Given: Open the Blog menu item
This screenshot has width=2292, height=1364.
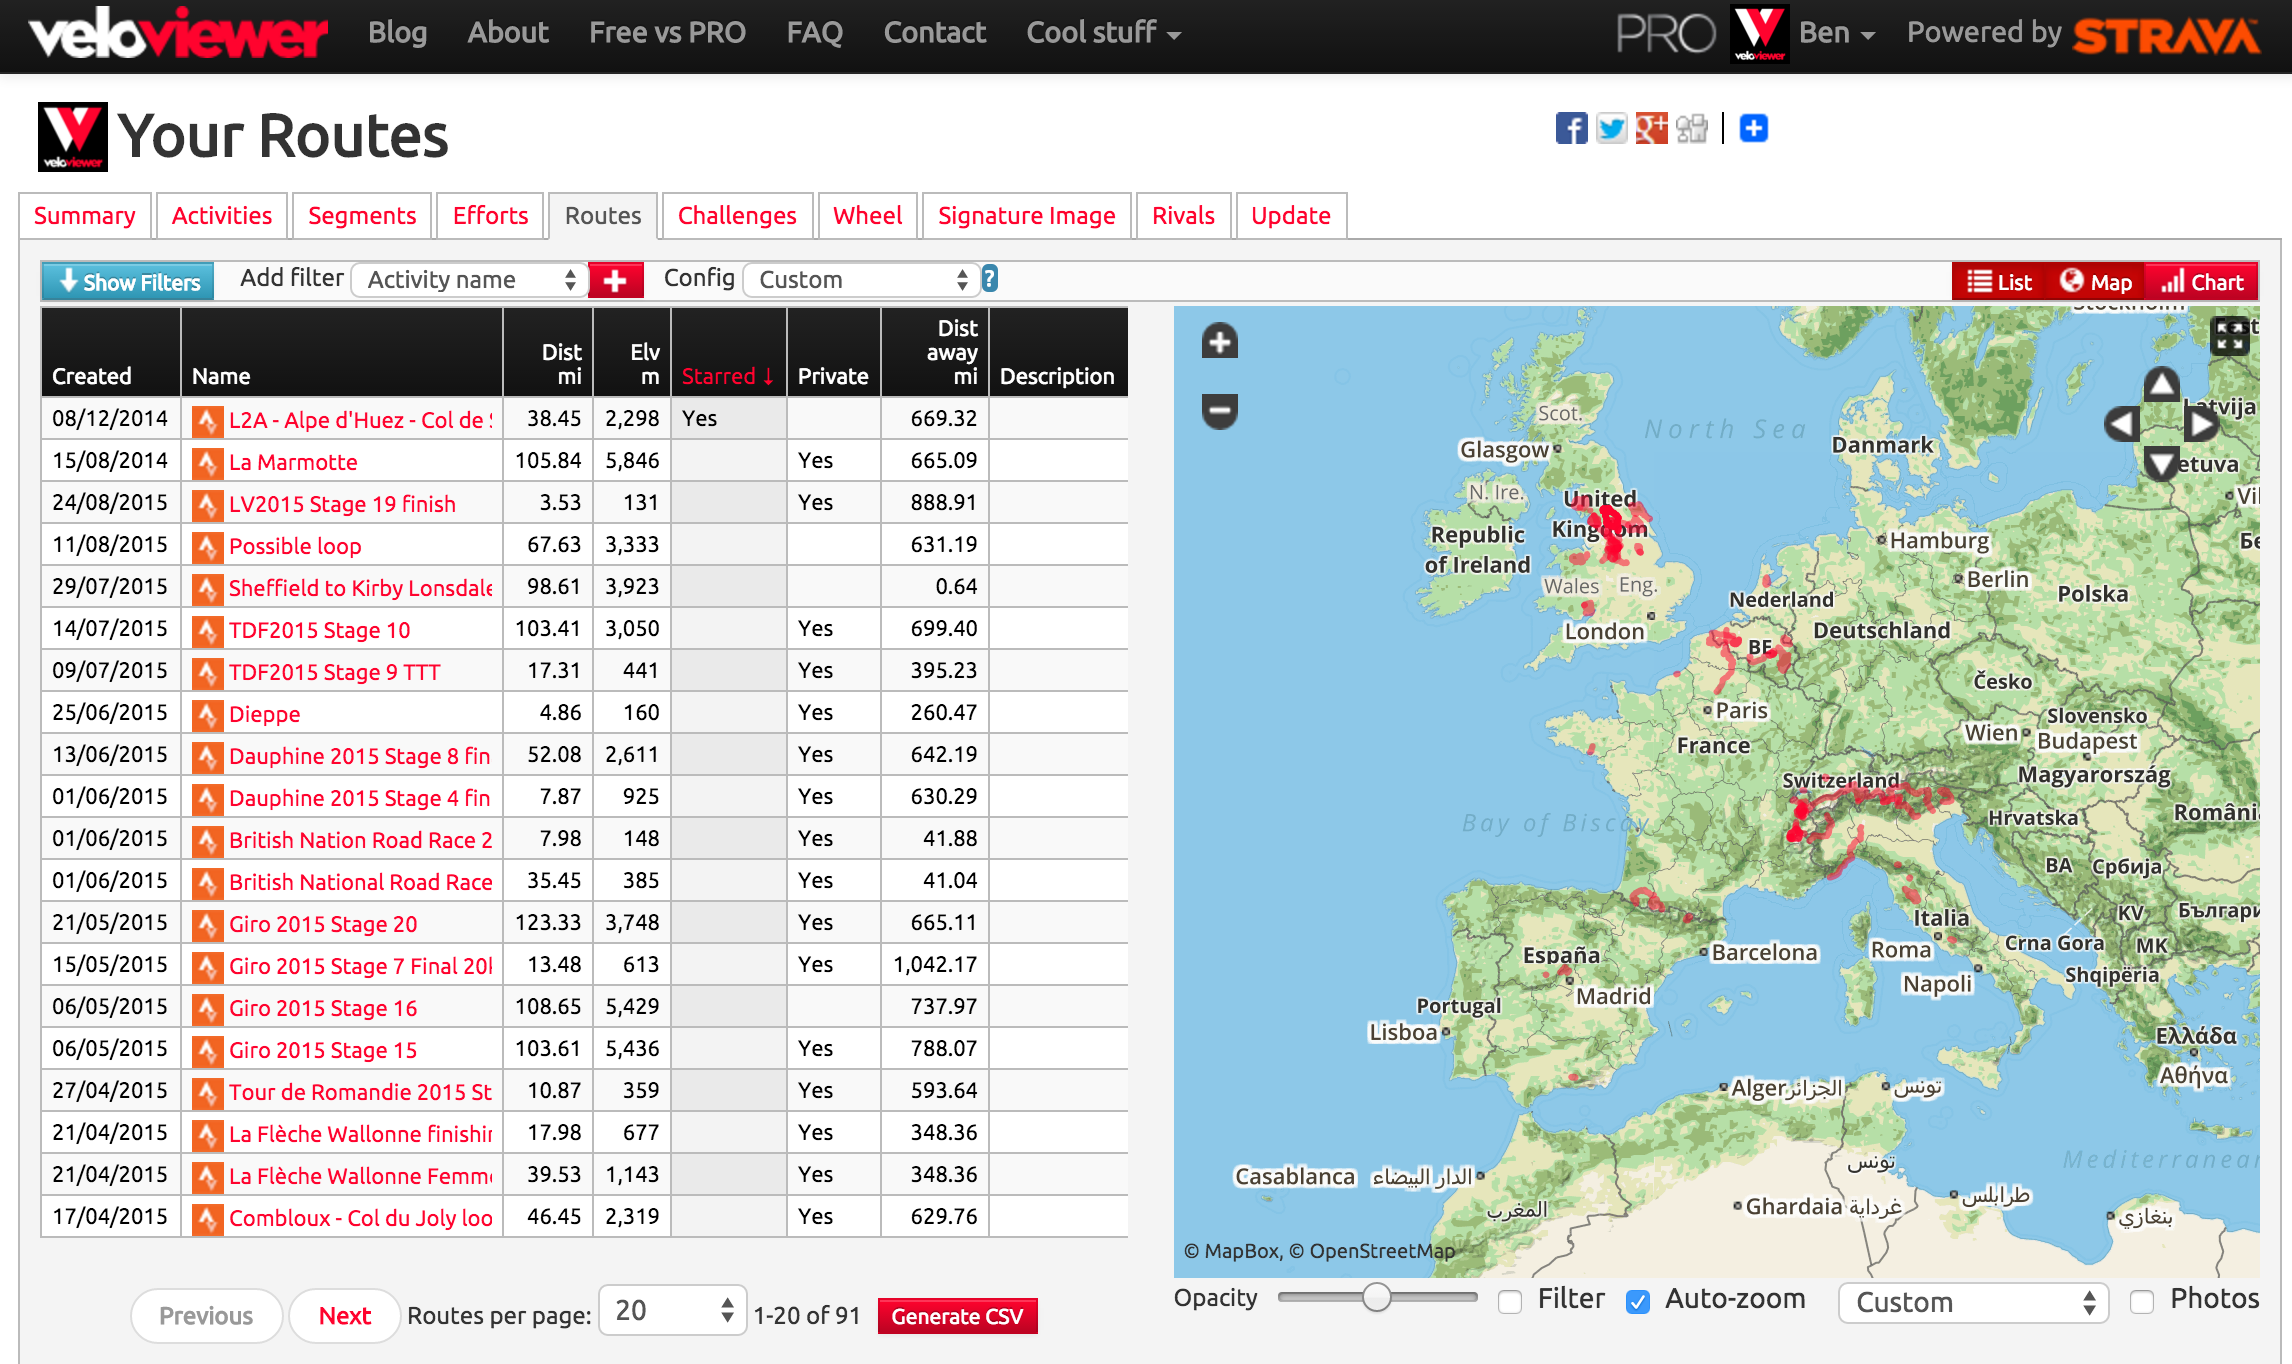Looking at the screenshot, I should pyautogui.click(x=397, y=33).
